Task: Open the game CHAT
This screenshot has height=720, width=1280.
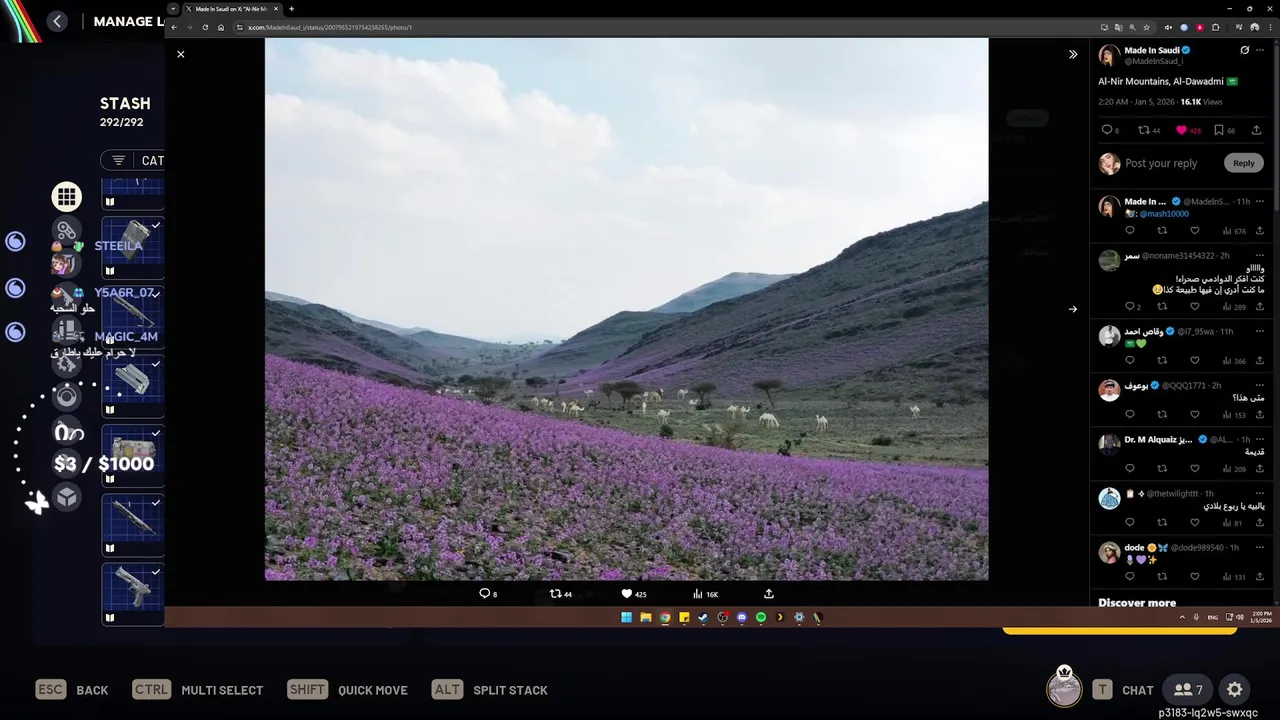Action: [x=1123, y=690]
